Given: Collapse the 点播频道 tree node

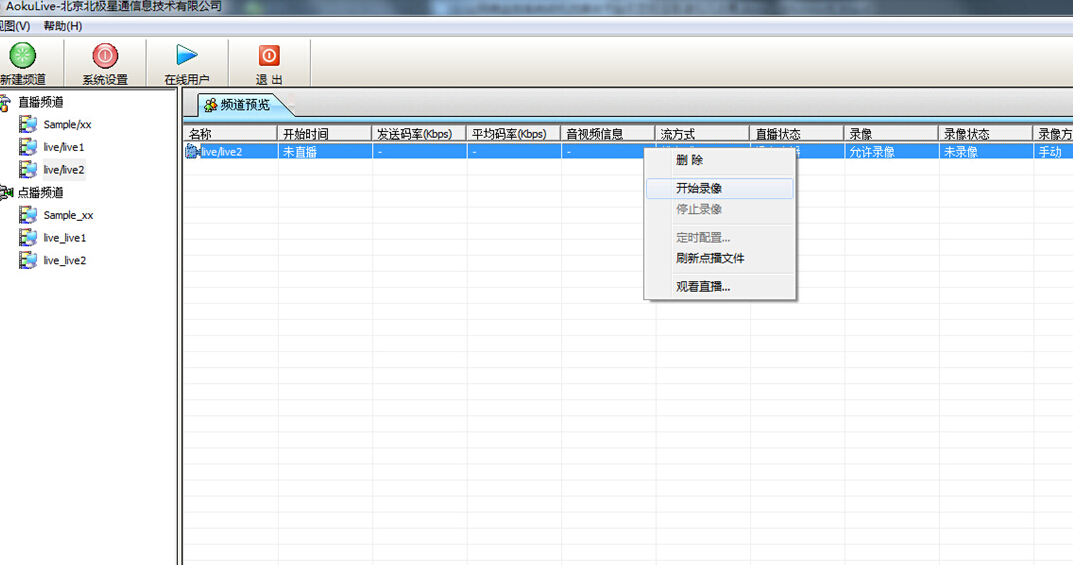Looking at the screenshot, I should (5, 193).
